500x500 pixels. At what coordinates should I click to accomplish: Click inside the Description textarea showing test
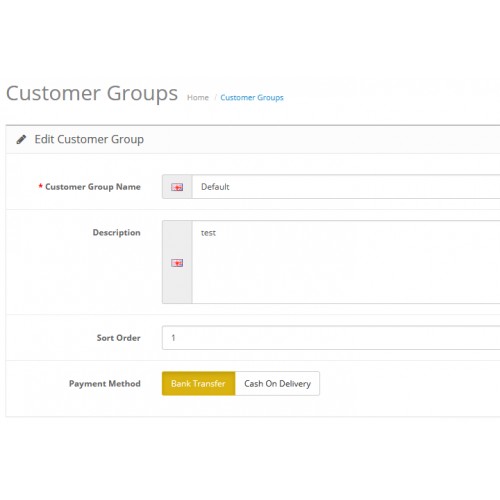point(346,262)
